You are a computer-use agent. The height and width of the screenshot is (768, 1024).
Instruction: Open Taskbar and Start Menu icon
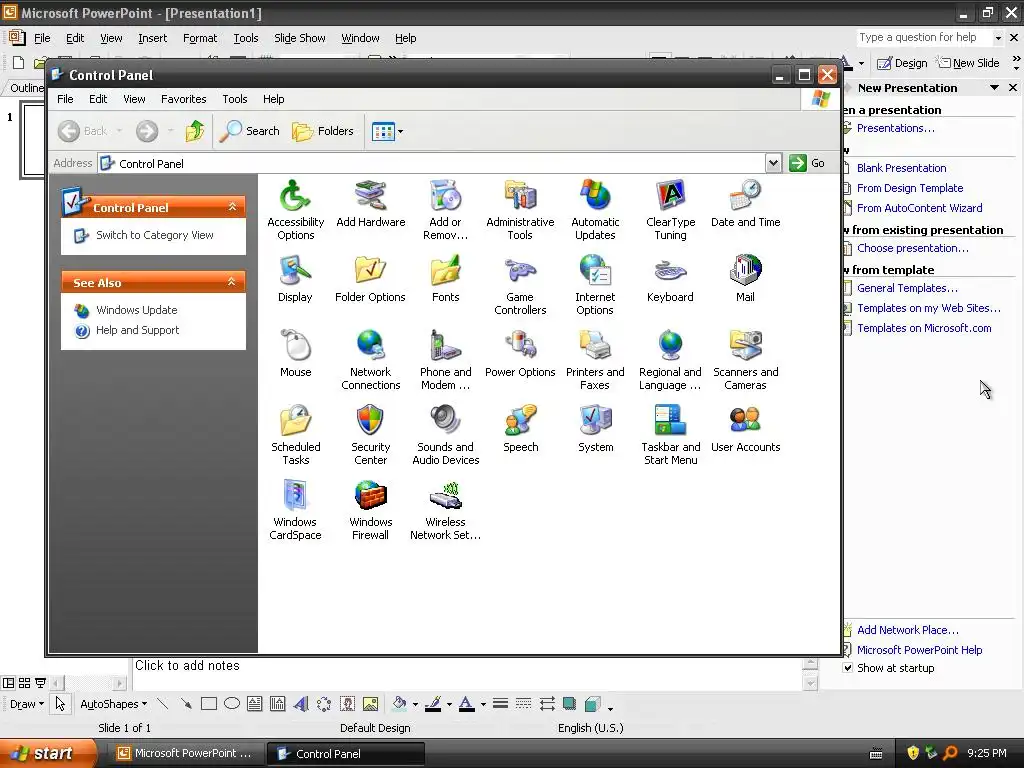(x=670, y=434)
